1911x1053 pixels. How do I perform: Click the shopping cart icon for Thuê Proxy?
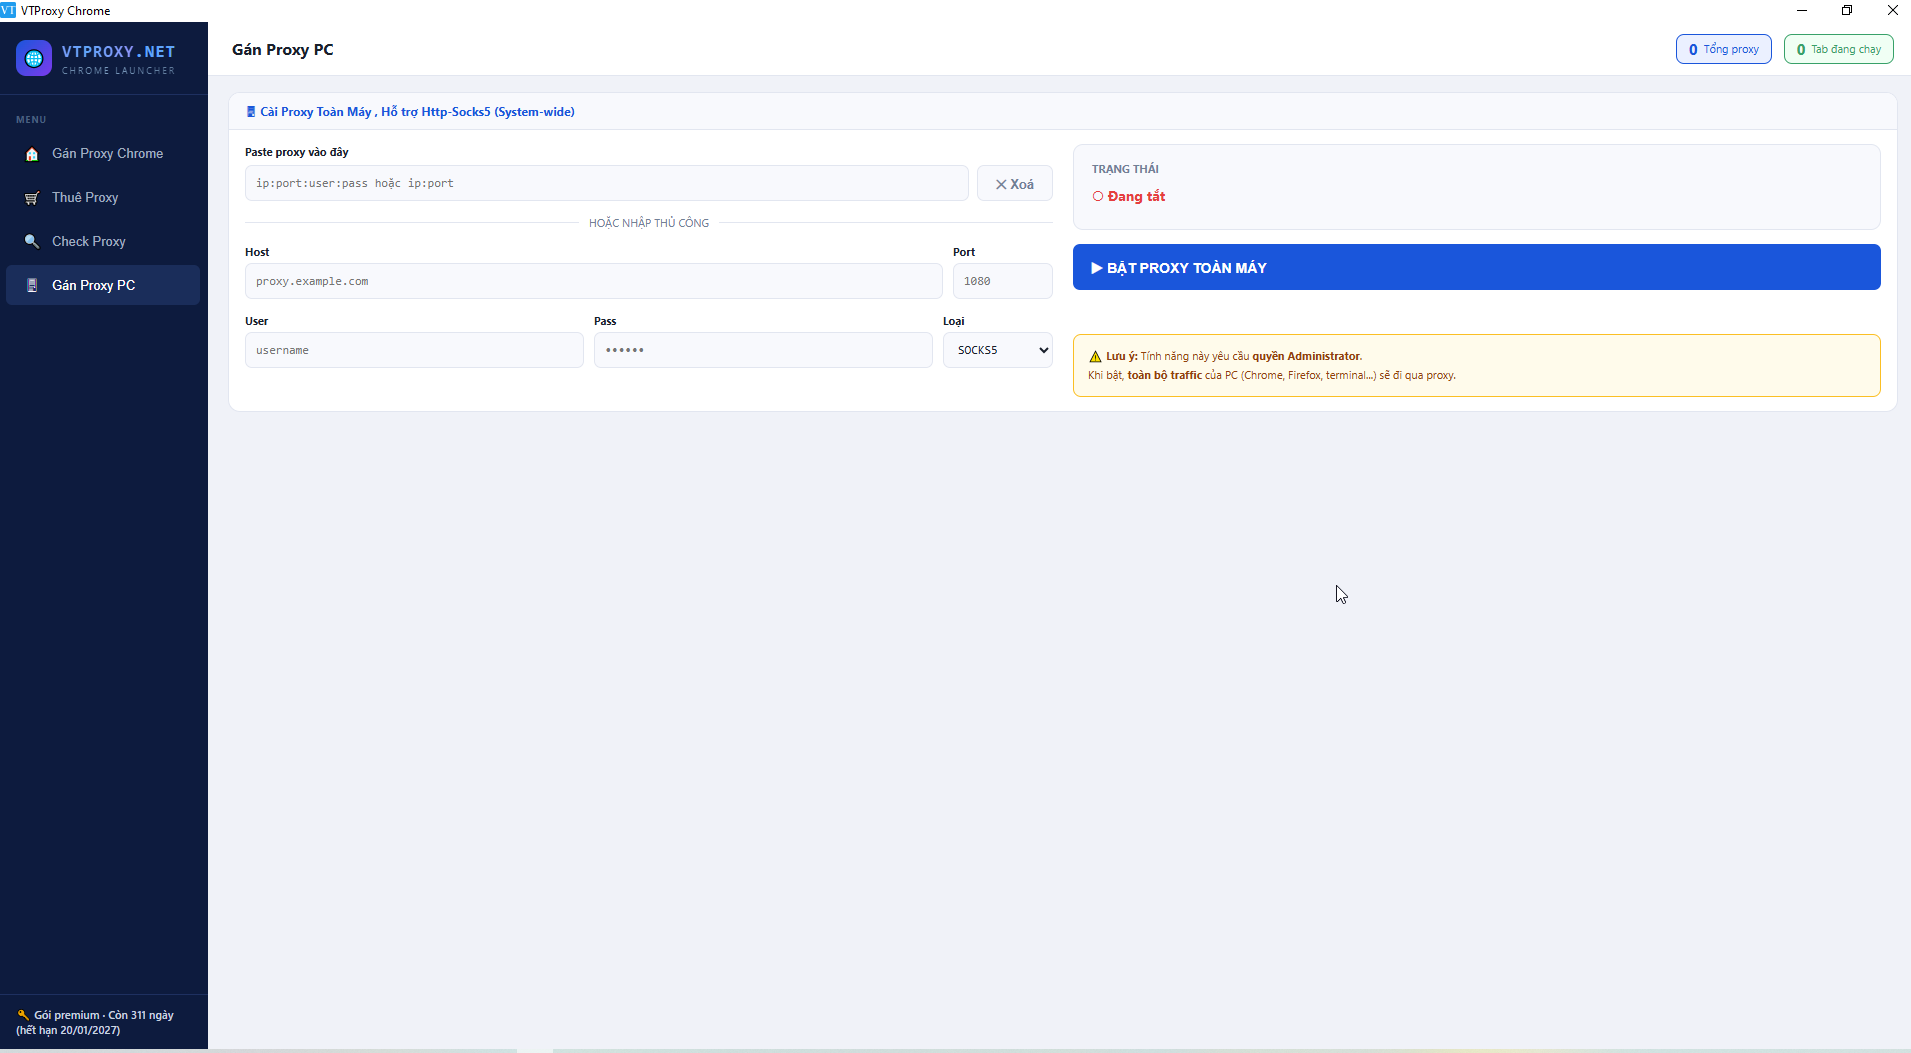[x=32, y=198]
